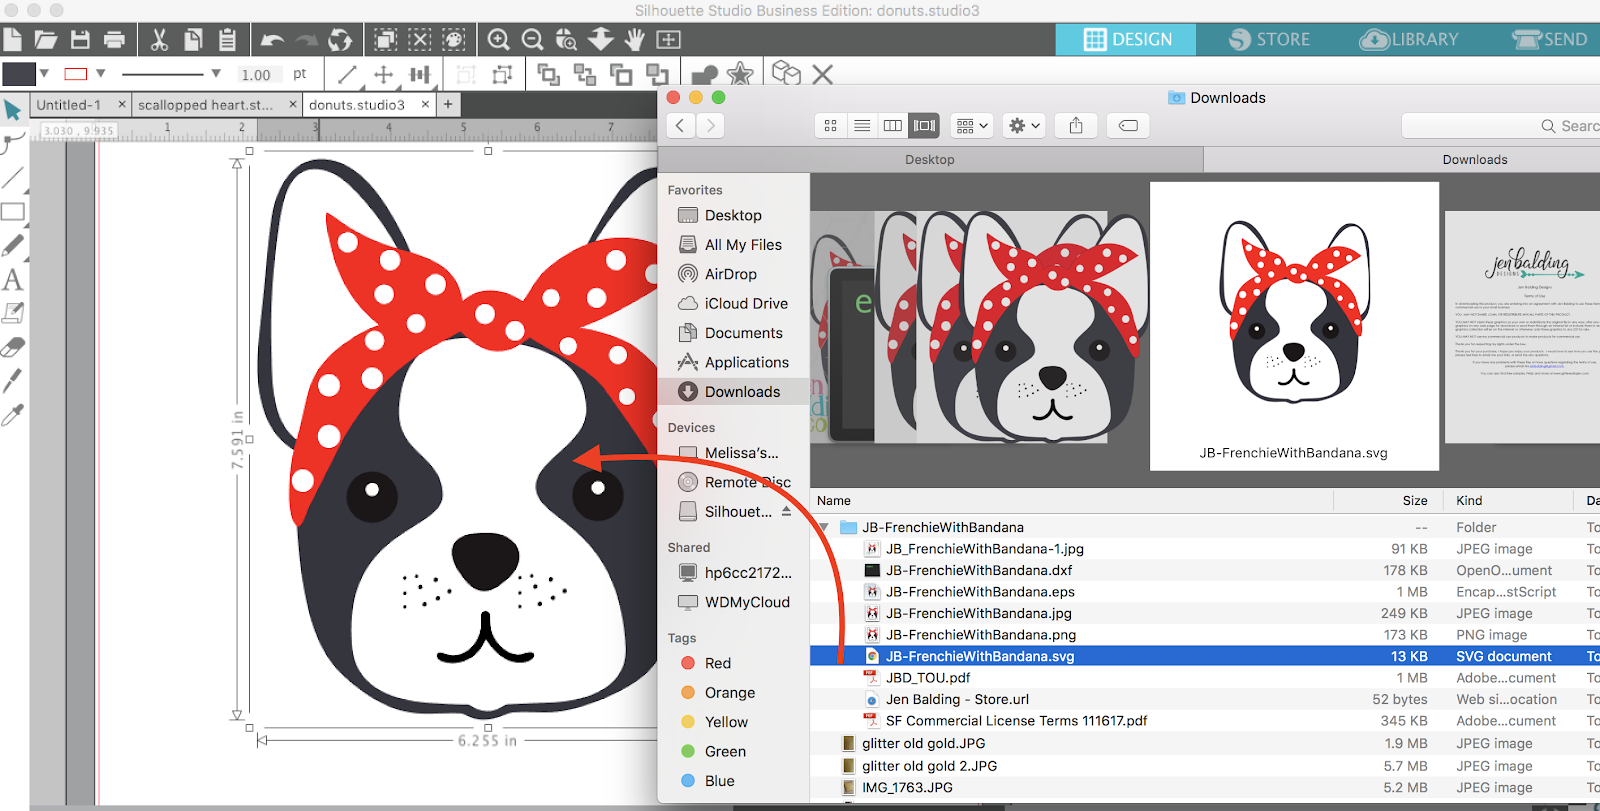Go back in Finder window
The height and width of the screenshot is (811, 1600).
(680, 125)
